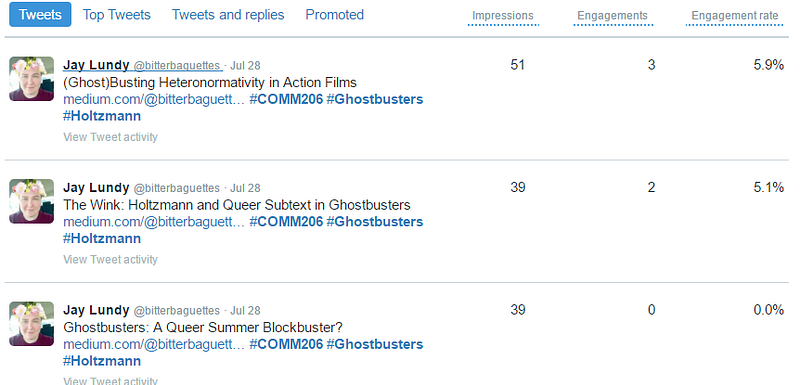Viewport: 800px width, 385px height.
Task: Switch to Top Tweets tab
Action: [117, 15]
